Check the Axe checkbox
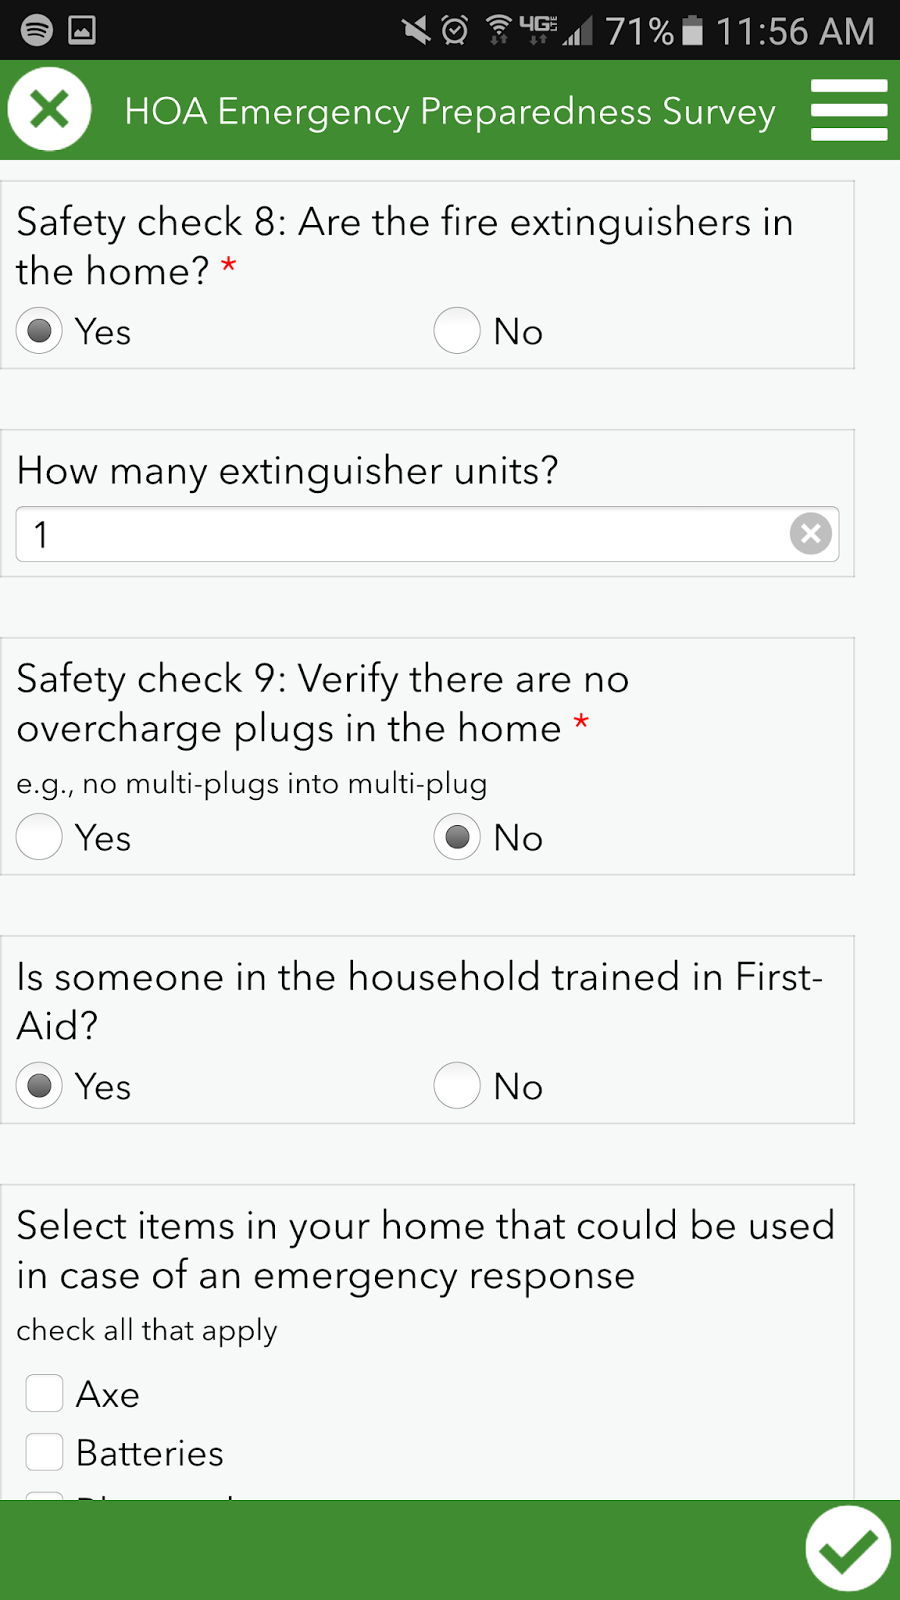 click(x=44, y=1393)
